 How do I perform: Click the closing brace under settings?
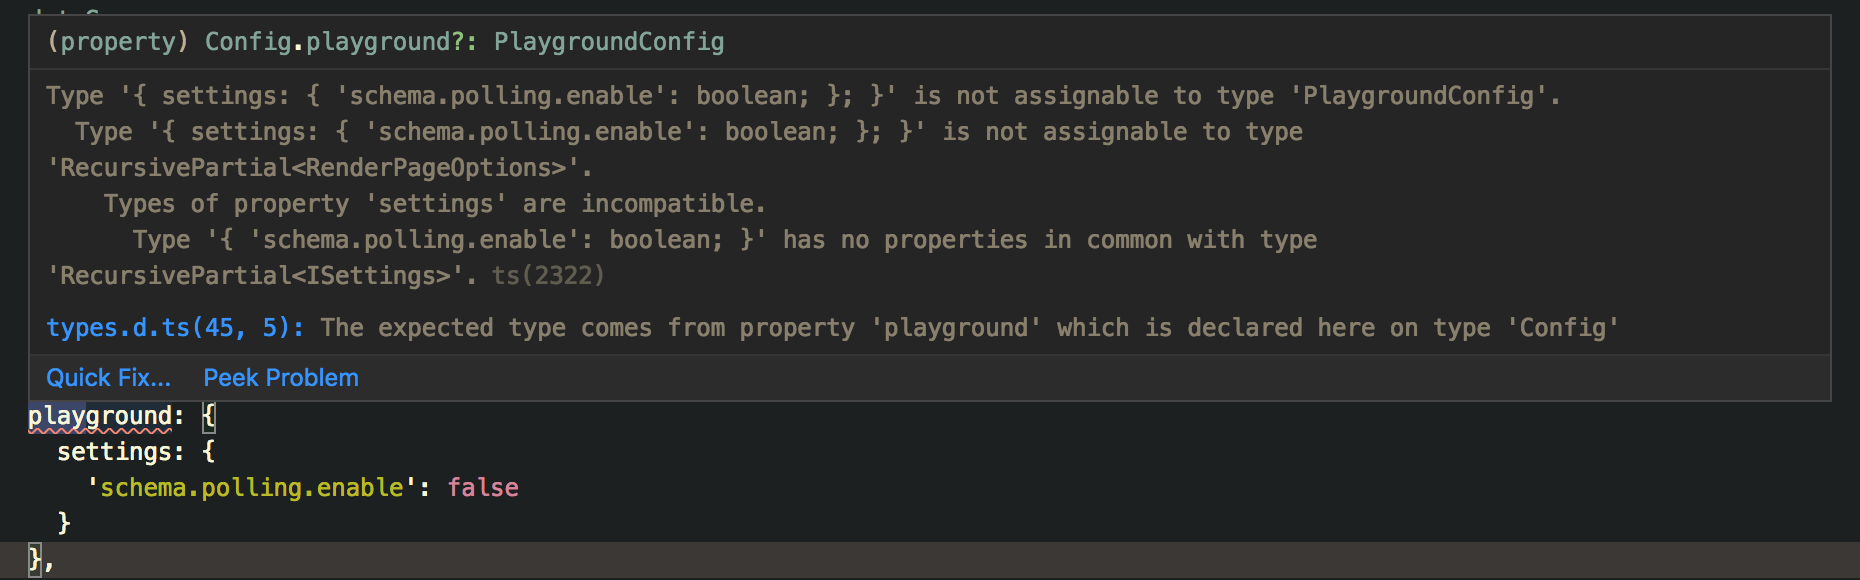[65, 522]
